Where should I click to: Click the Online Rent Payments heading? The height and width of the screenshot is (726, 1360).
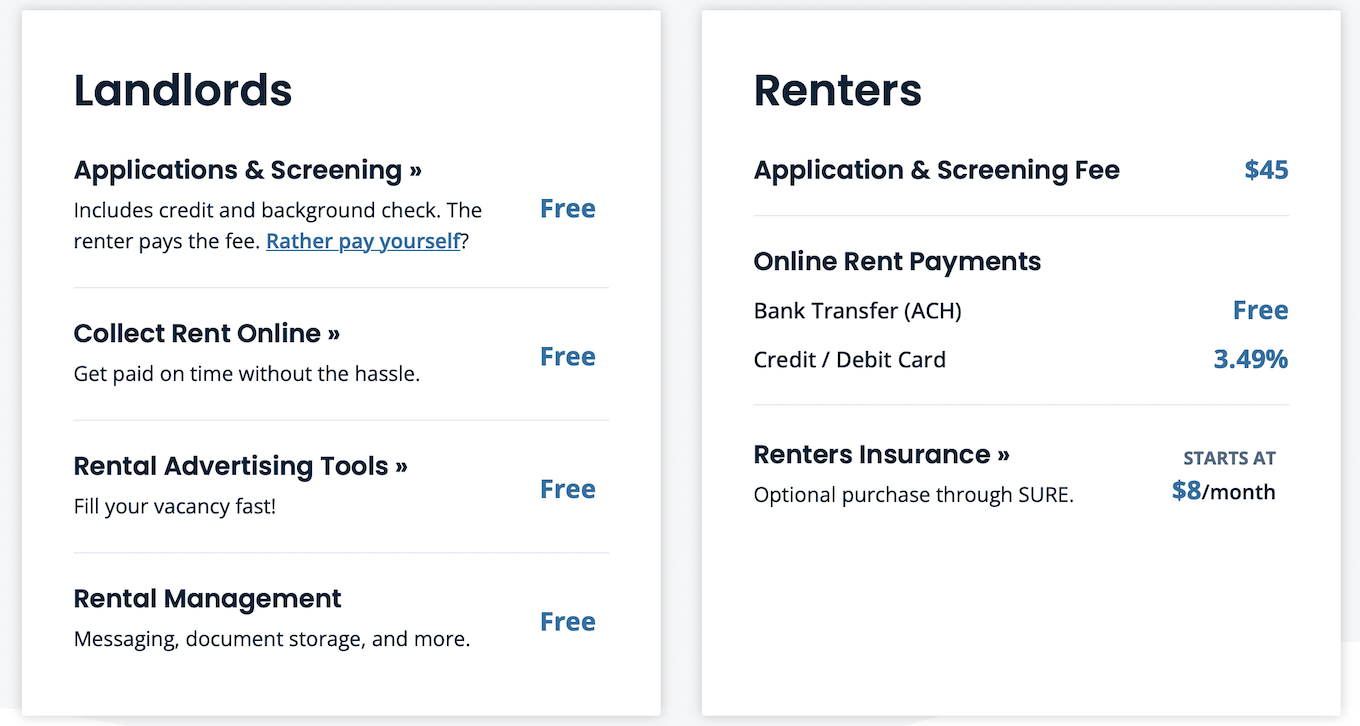pyautogui.click(x=897, y=261)
